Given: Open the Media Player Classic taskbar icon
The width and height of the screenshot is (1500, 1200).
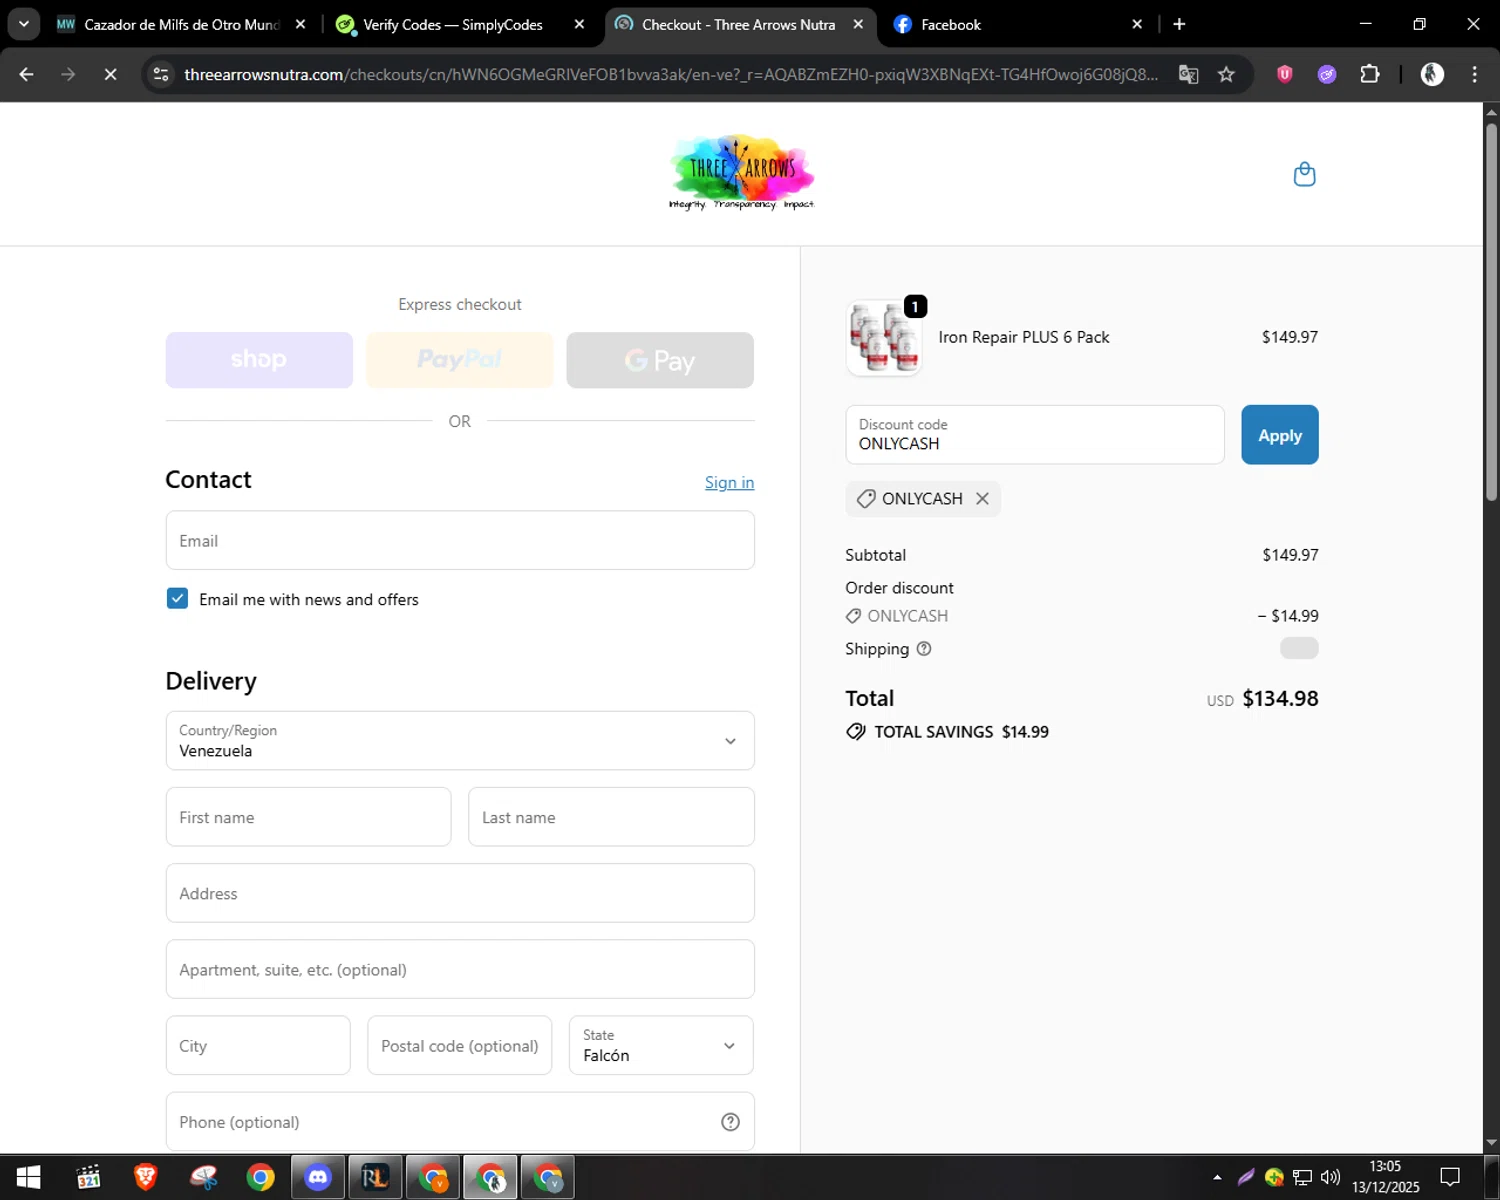Looking at the screenshot, I should click(88, 1178).
